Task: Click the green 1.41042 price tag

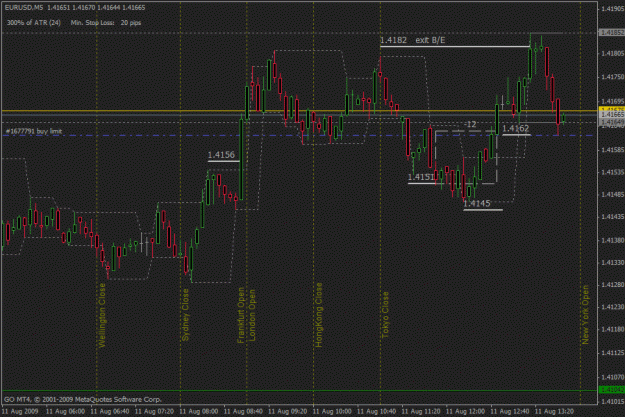Action: 612,389
